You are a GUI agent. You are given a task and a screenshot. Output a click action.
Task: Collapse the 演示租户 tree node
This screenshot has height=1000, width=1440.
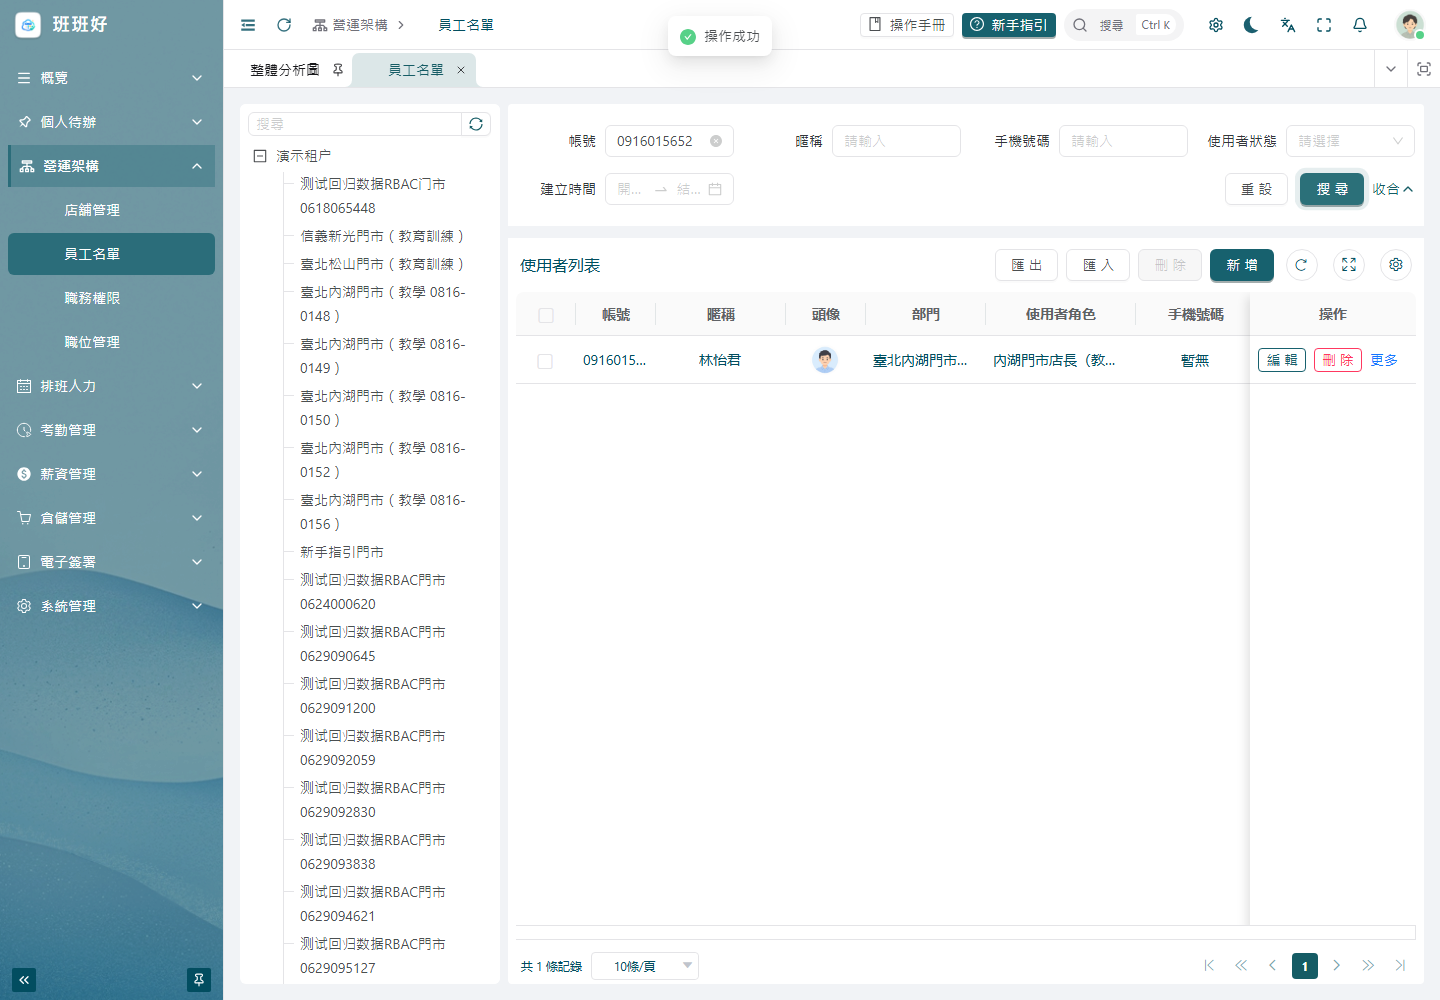tap(260, 156)
